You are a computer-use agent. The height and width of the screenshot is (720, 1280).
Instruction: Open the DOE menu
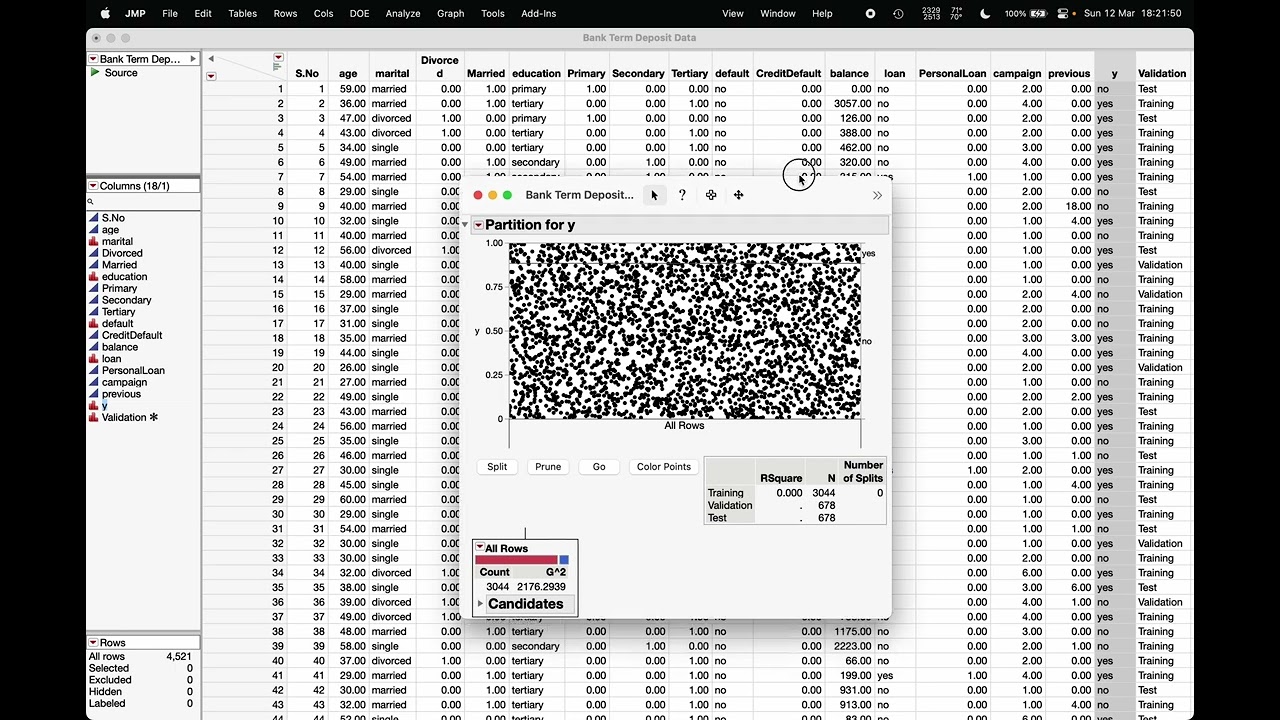coord(359,14)
